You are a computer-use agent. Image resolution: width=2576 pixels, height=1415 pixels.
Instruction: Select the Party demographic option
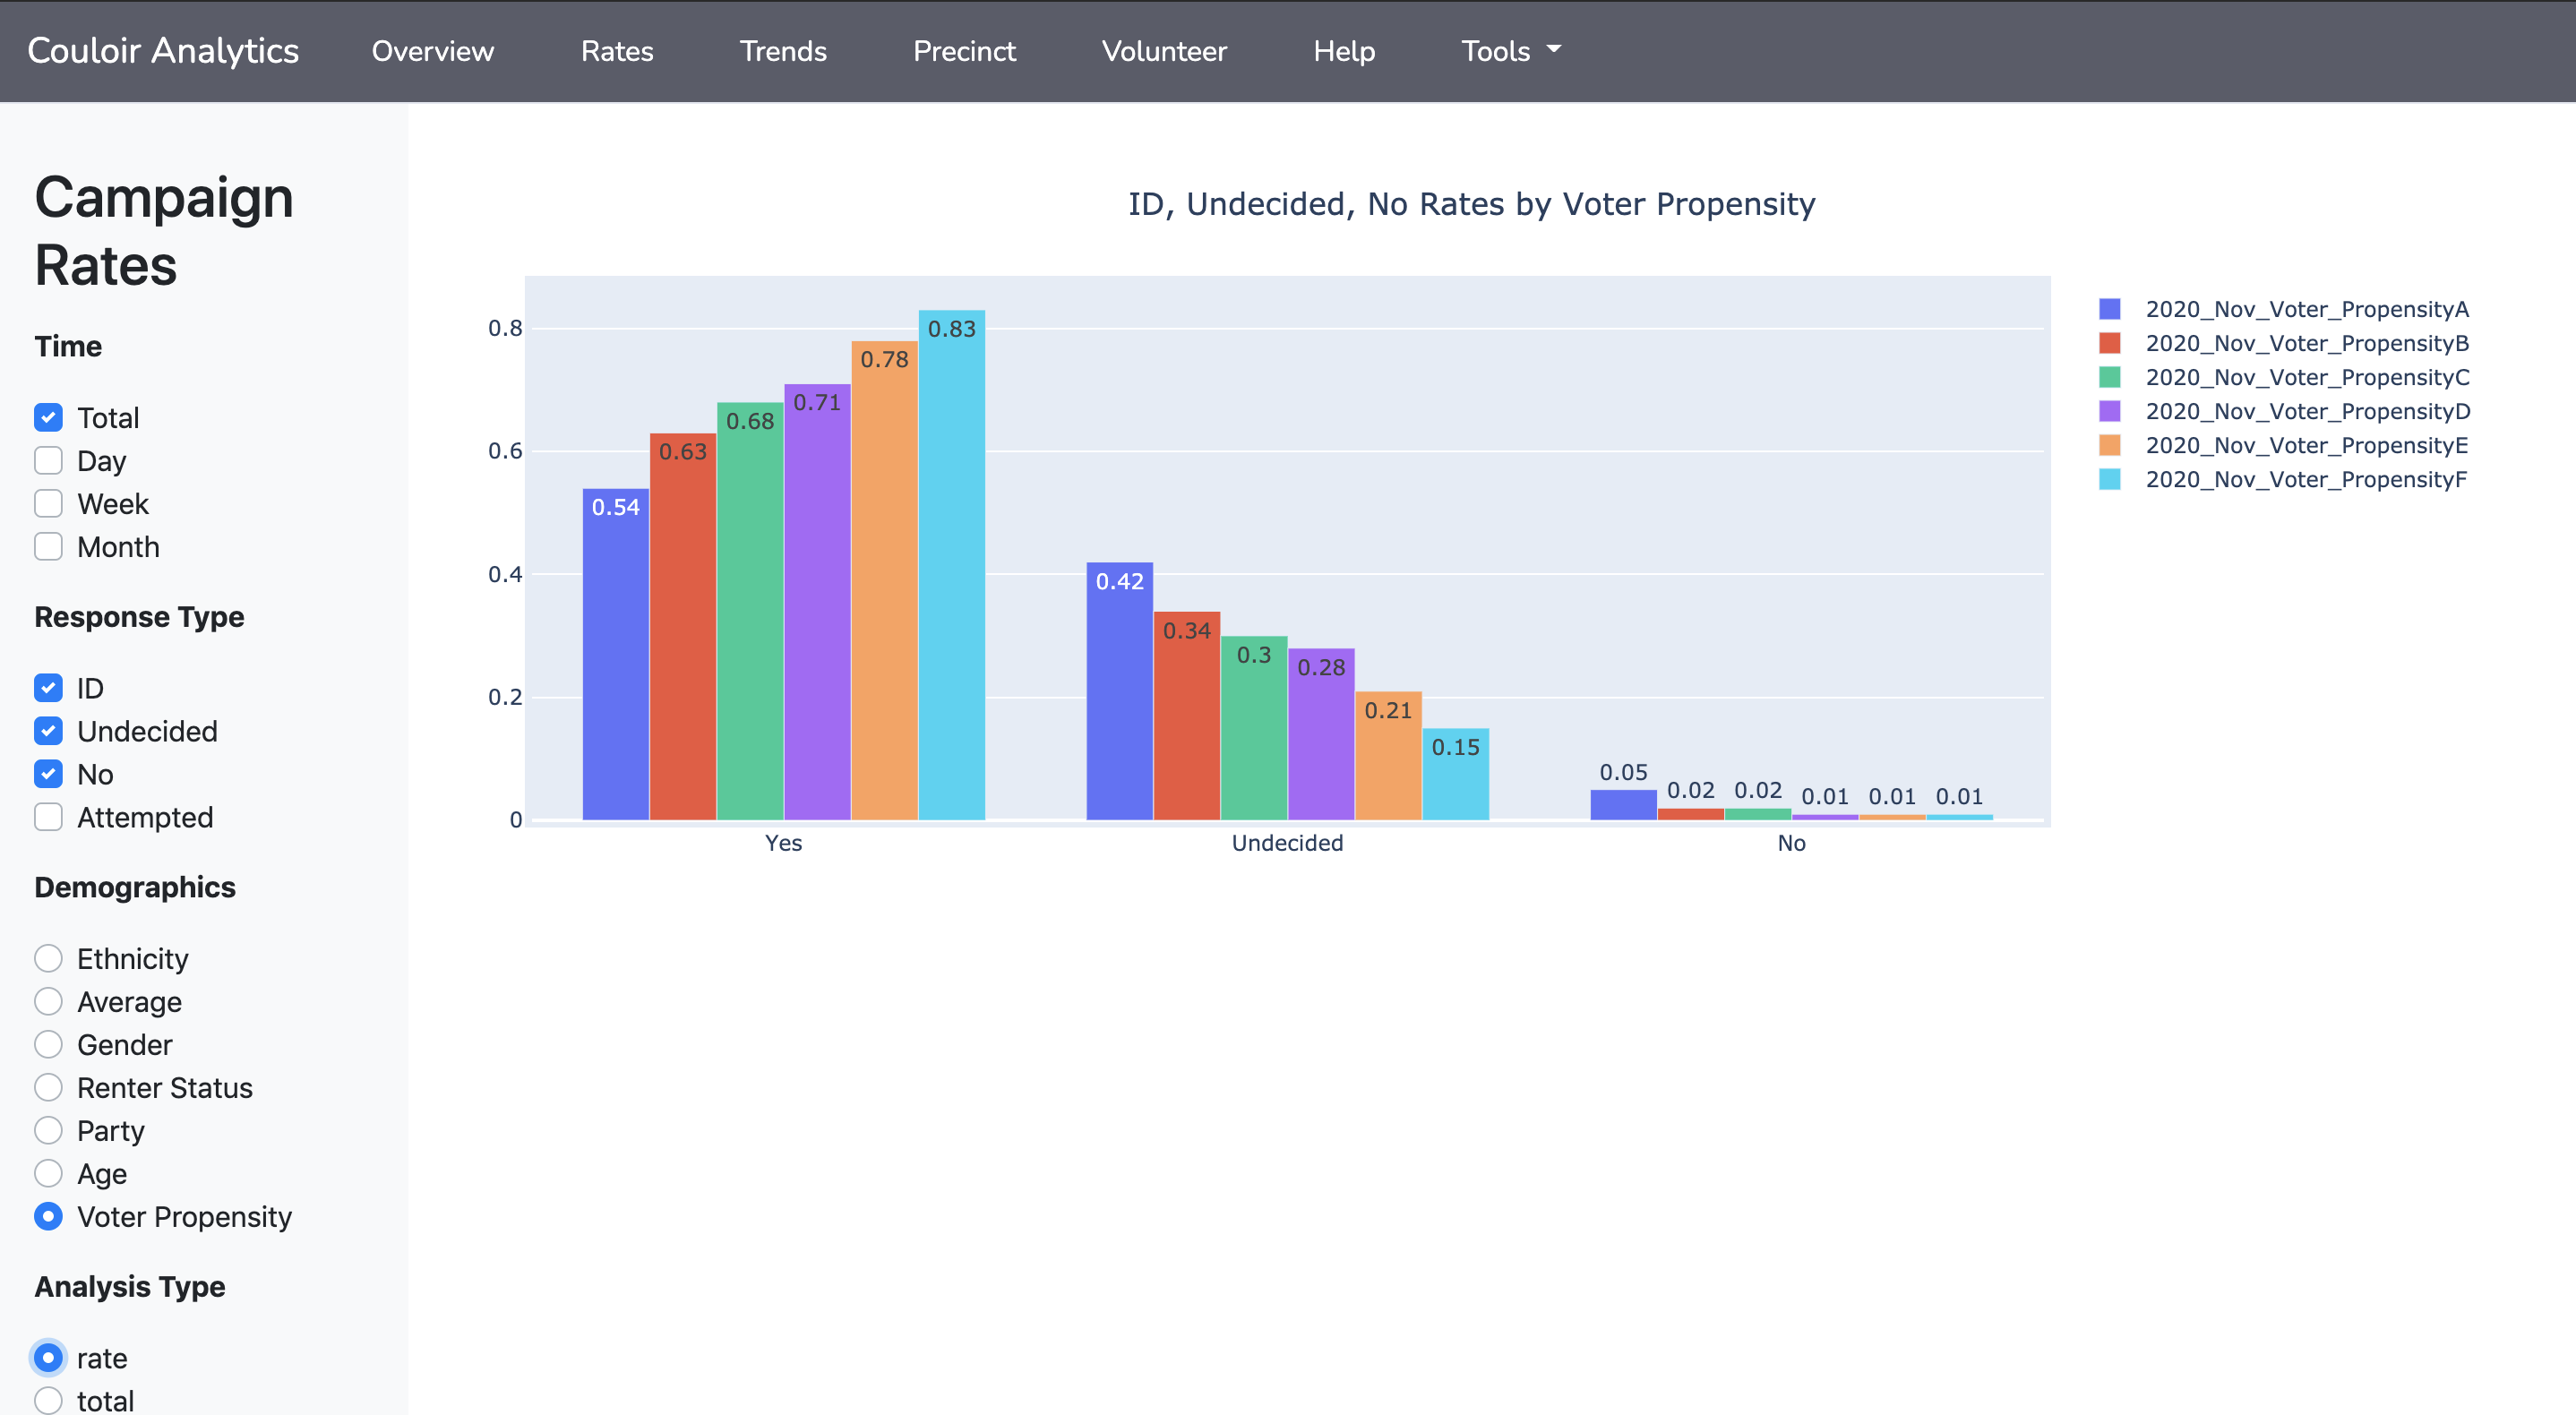point(48,1131)
